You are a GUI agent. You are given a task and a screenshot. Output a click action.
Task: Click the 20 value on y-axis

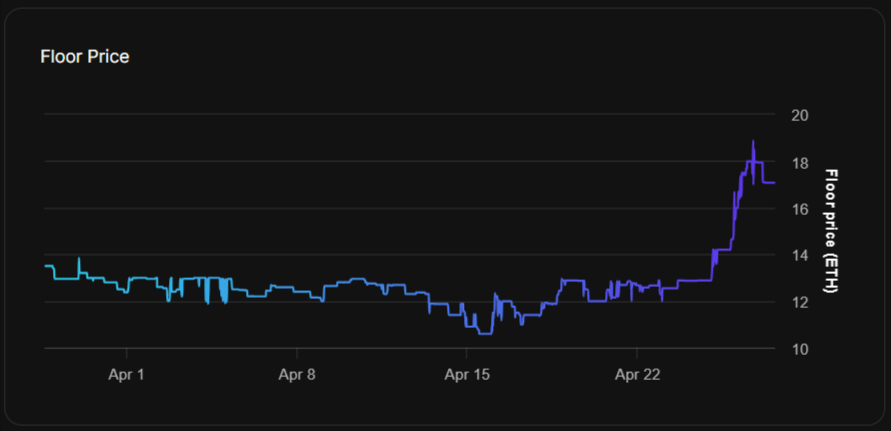coord(799,115)
